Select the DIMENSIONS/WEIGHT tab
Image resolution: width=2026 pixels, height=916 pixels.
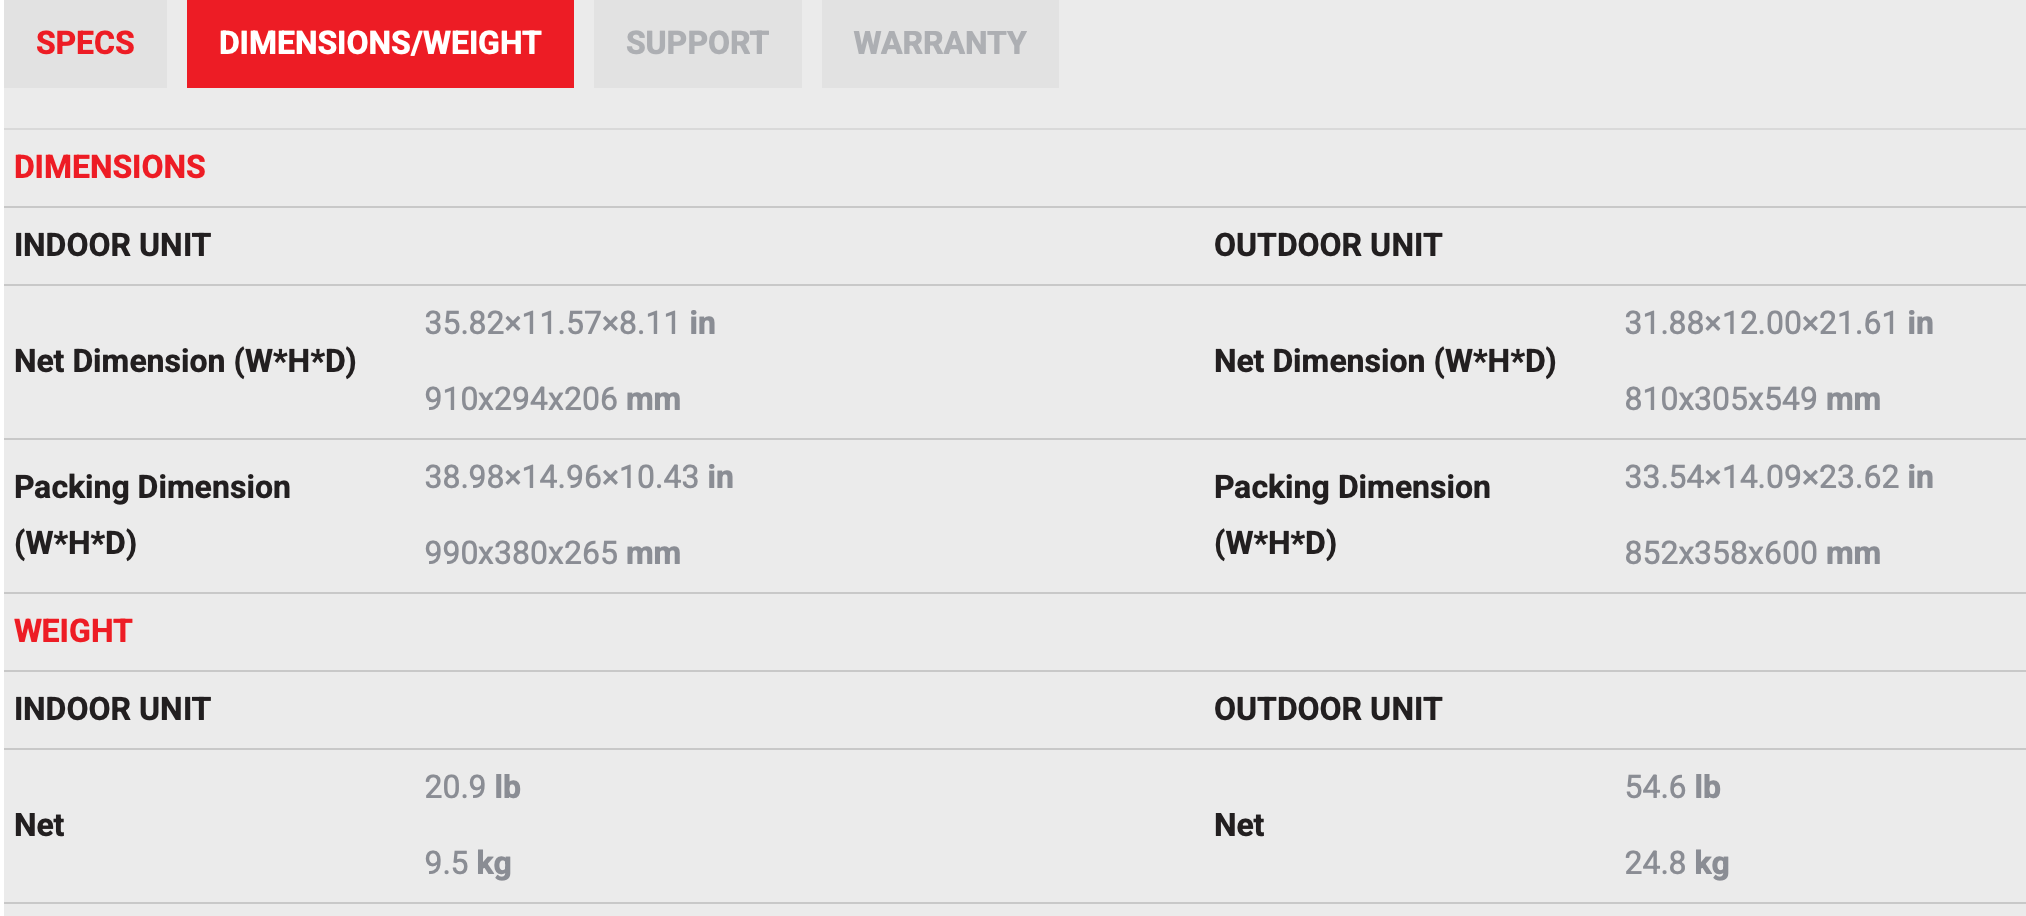pos(380,43)
